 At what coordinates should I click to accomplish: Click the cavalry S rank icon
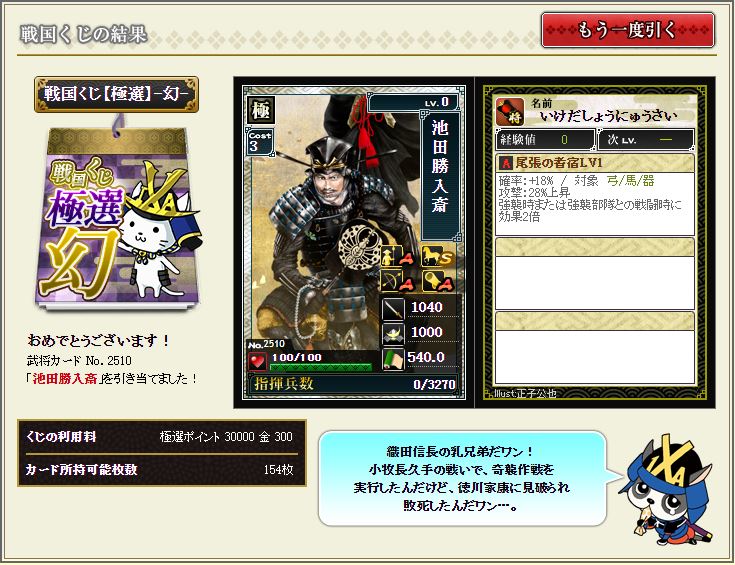pyautogui.click(x=437, y=256)
